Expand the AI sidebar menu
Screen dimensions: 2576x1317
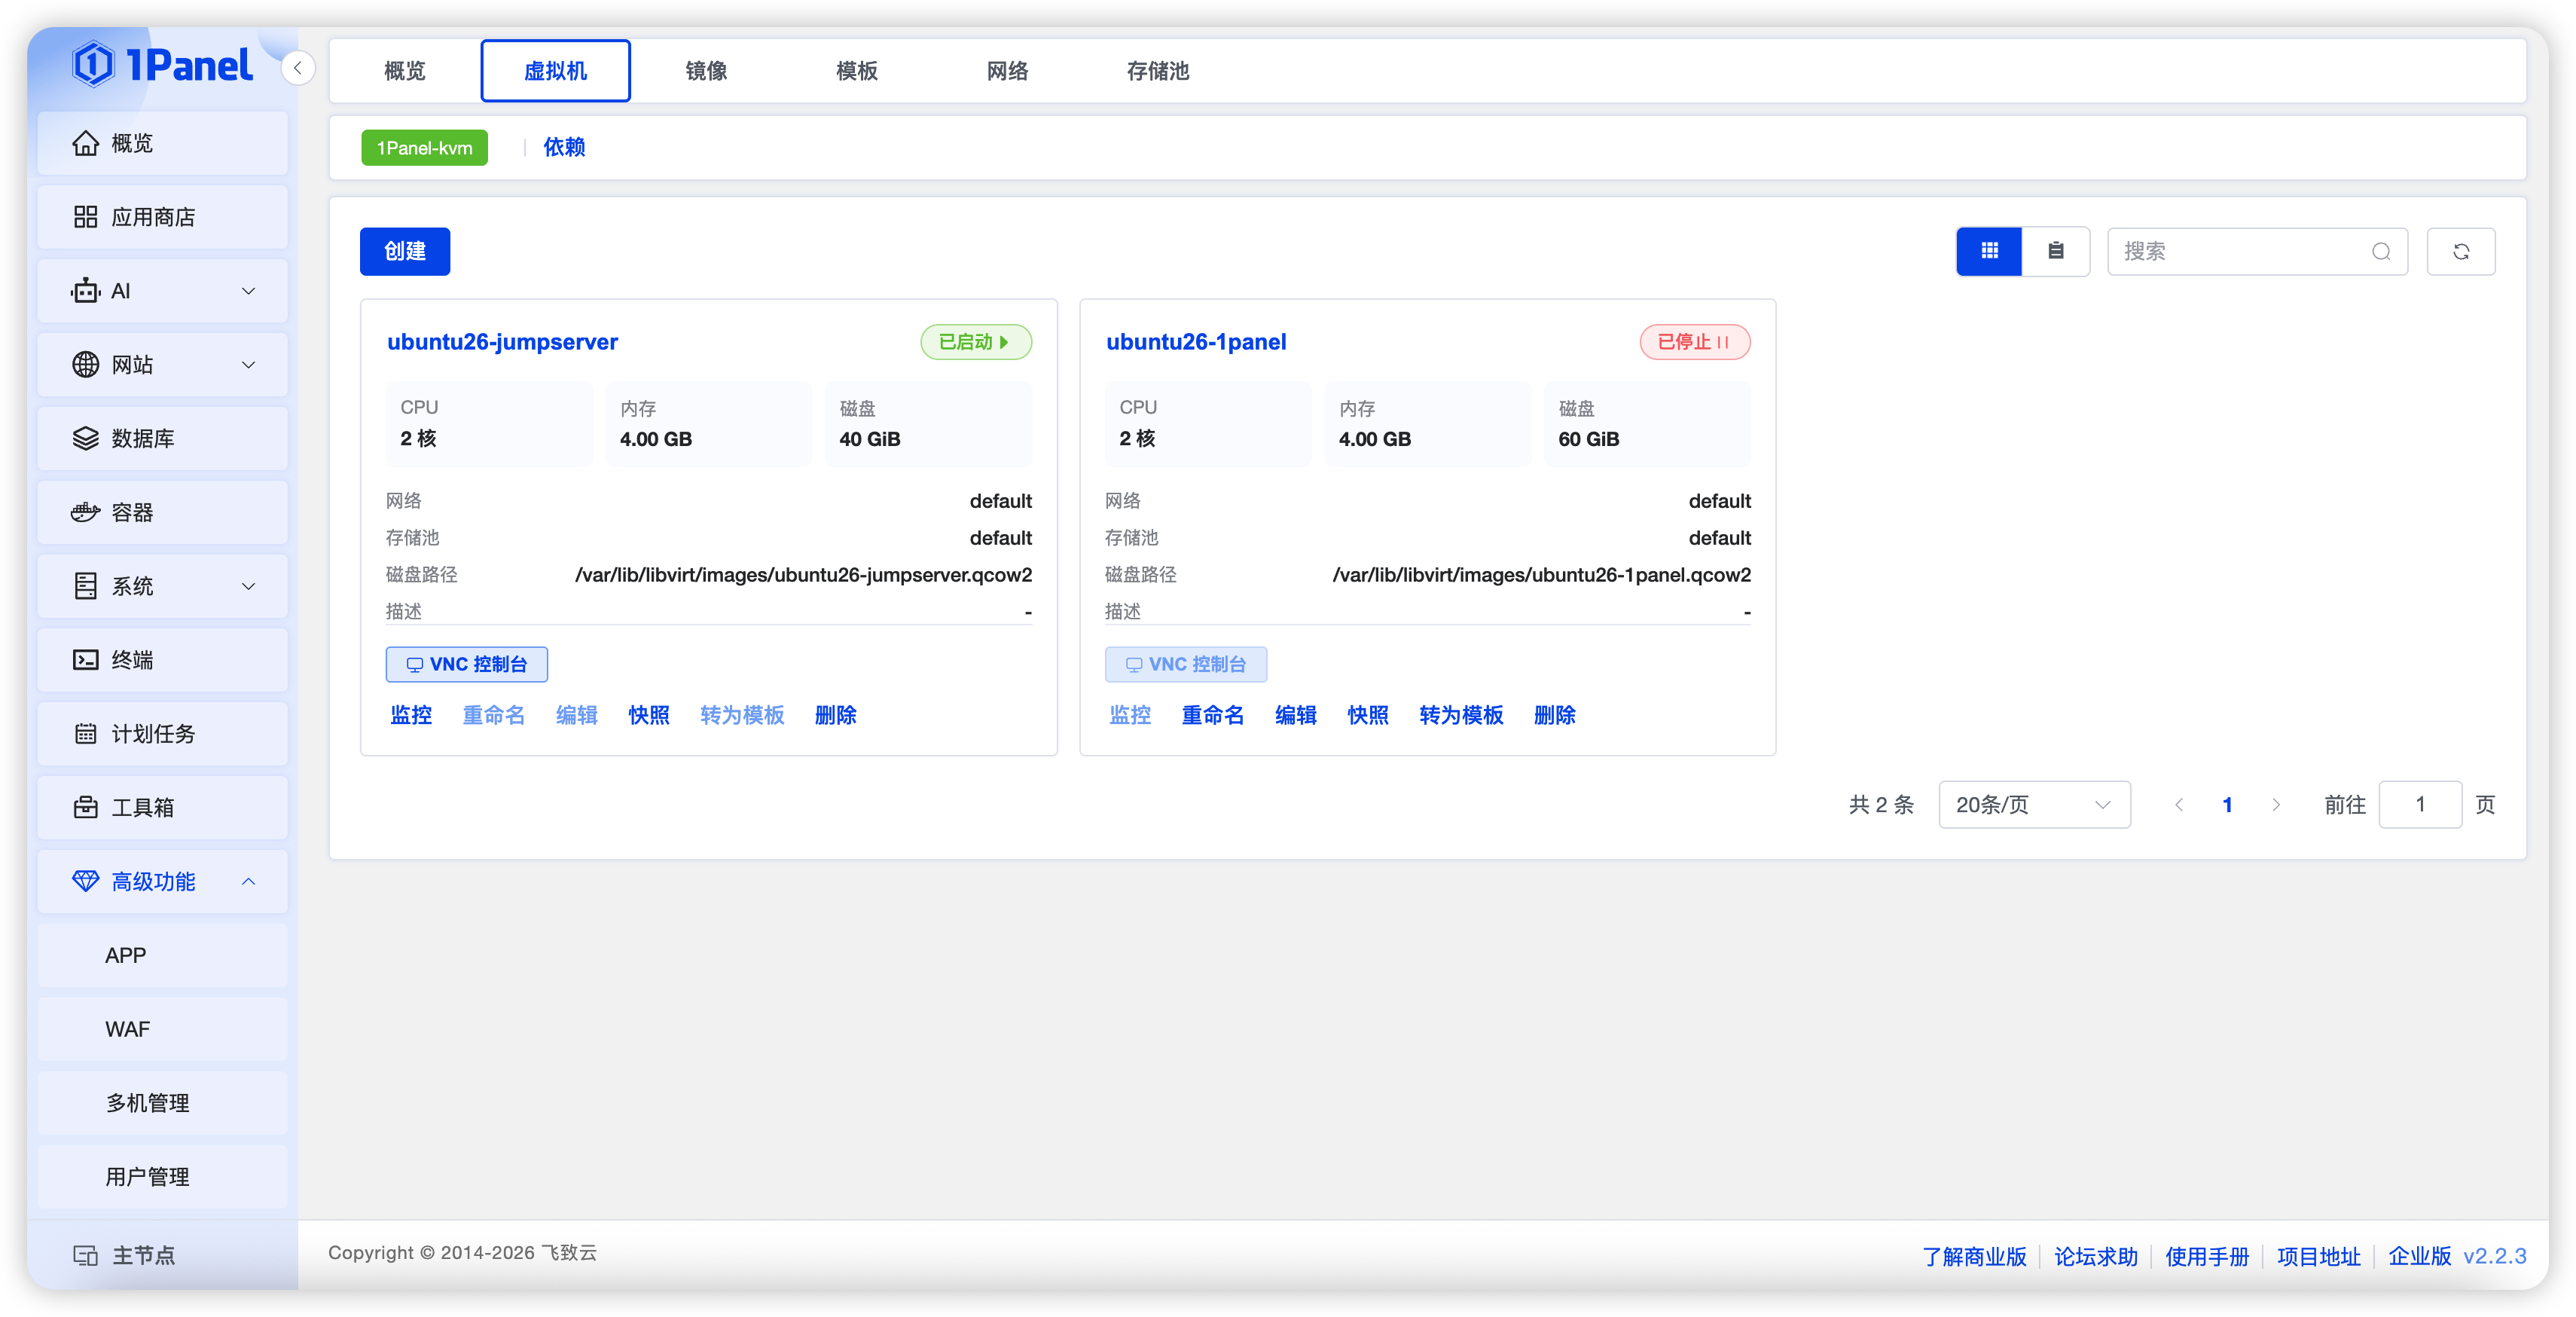pyautogui.click(x=163, y=291)
